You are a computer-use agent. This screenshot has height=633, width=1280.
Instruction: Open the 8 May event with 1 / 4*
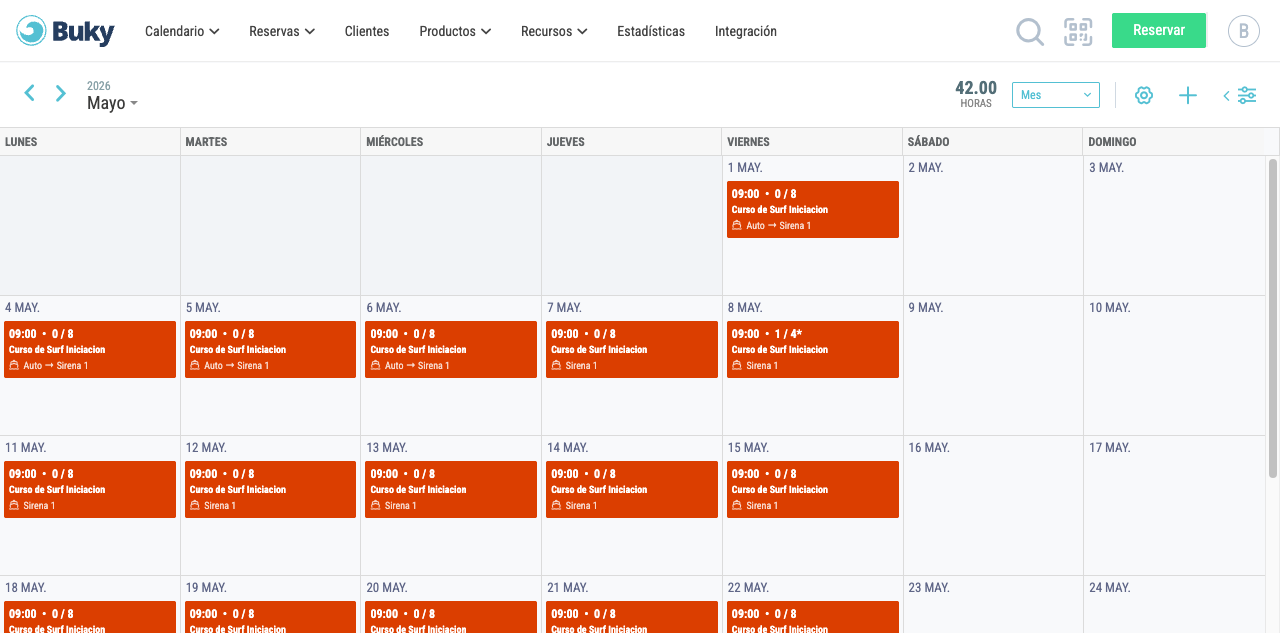click(813, 349)
